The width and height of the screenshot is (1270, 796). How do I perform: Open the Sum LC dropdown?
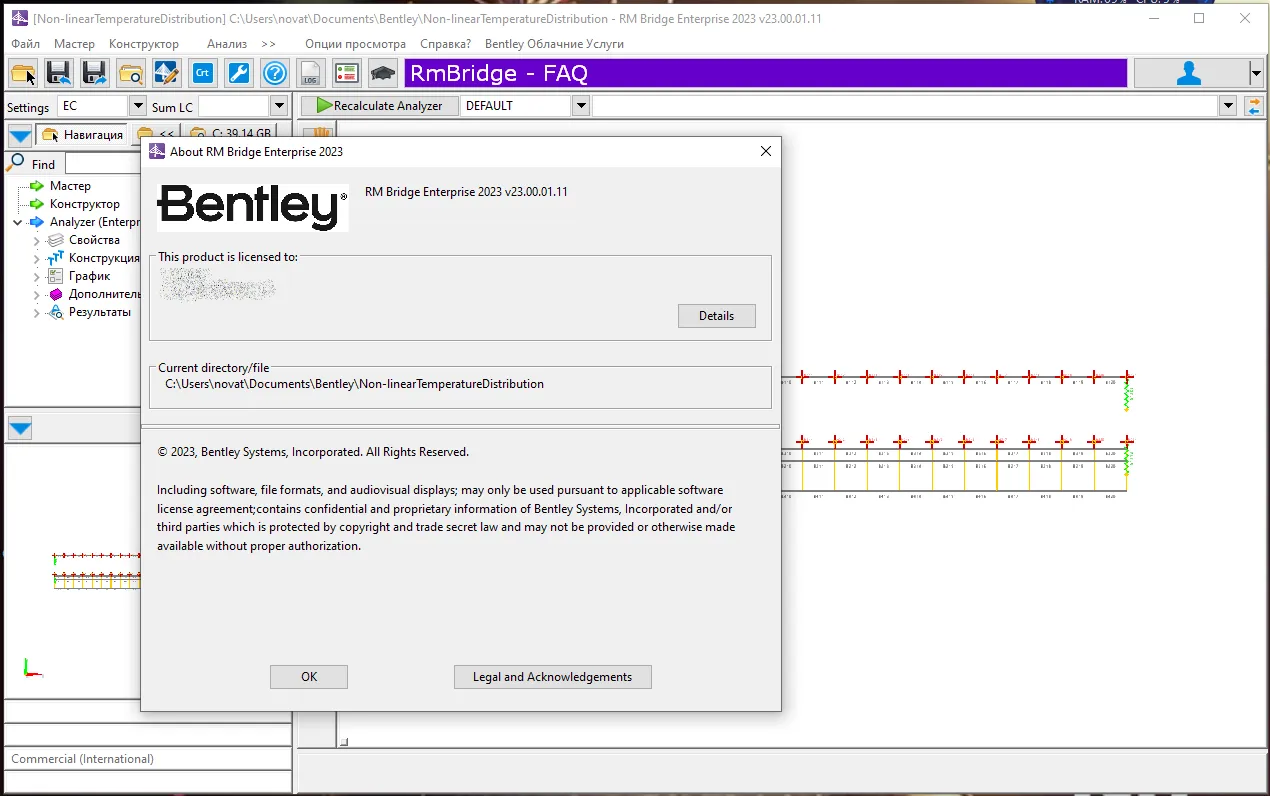click(279, 106)
